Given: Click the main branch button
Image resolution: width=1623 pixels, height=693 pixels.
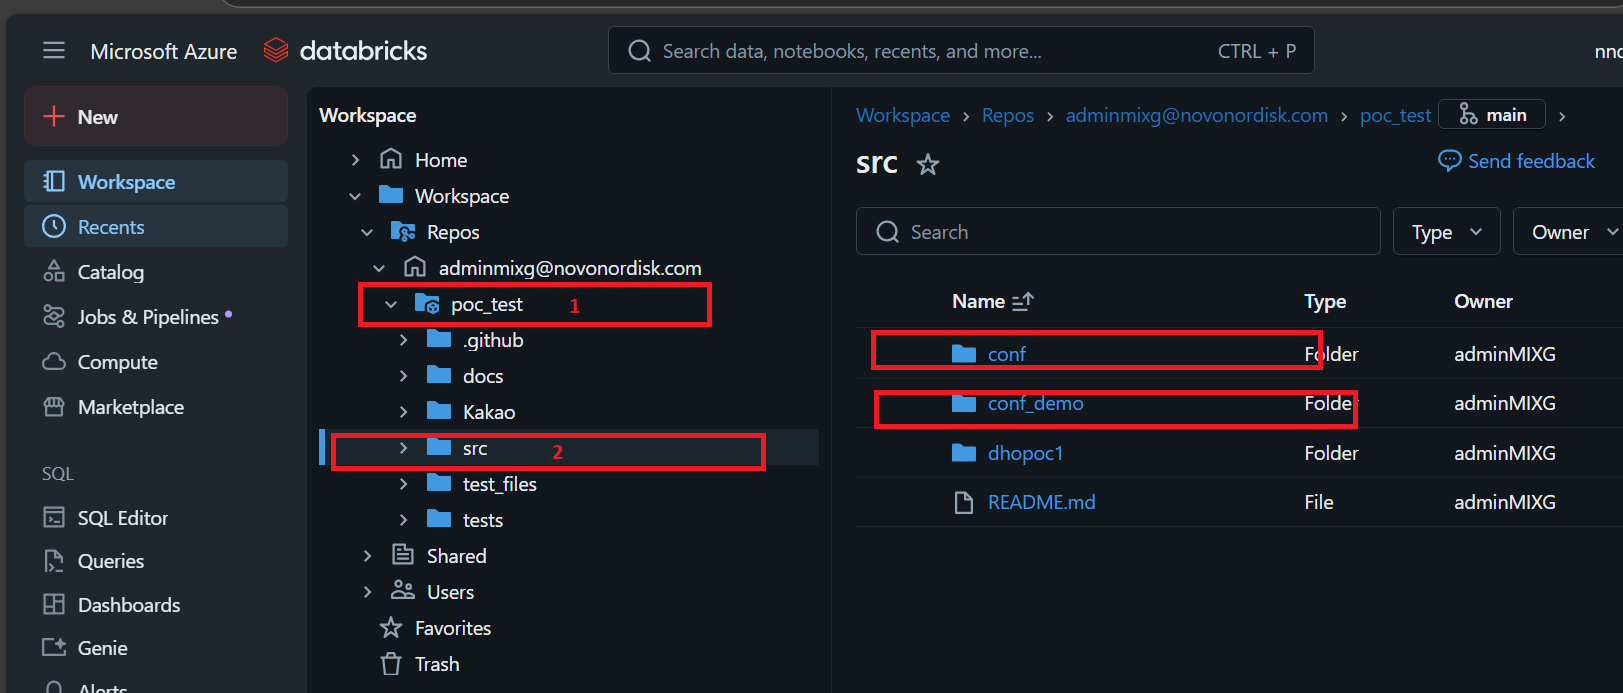Looking at the screenshot, I should 1492,115.
